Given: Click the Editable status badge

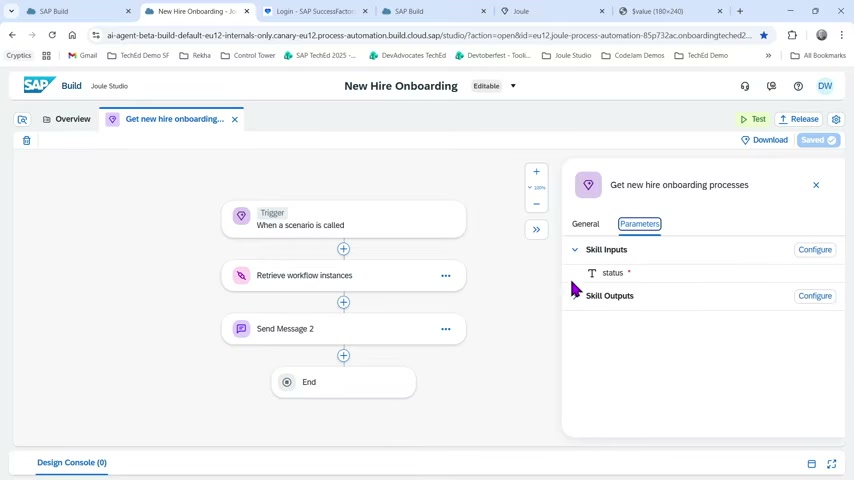Looking at the screenshot, I should pos(486,86).
